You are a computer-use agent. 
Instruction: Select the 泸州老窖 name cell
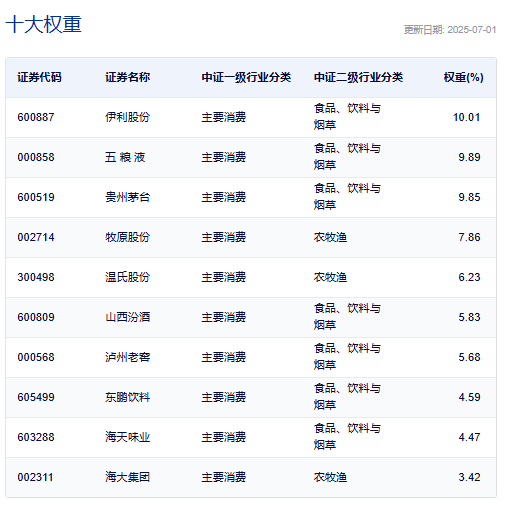(x=128, y=357)
